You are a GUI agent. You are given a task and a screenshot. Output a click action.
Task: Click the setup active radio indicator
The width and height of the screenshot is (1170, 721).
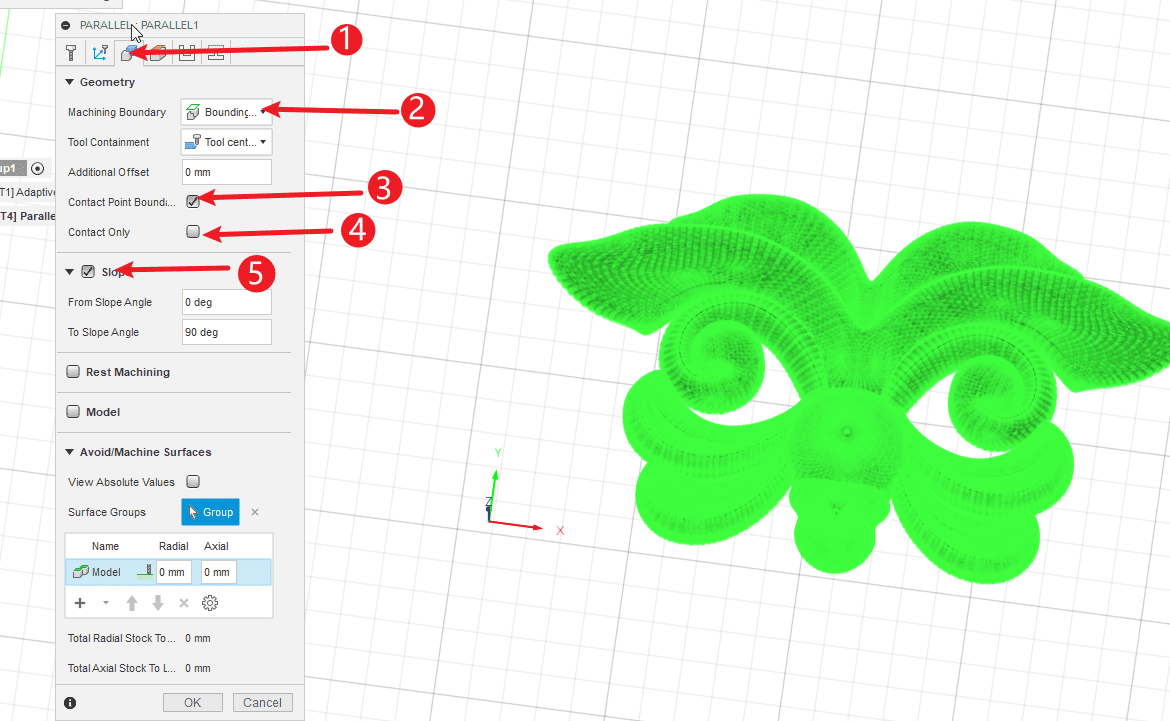pos(38,169)
